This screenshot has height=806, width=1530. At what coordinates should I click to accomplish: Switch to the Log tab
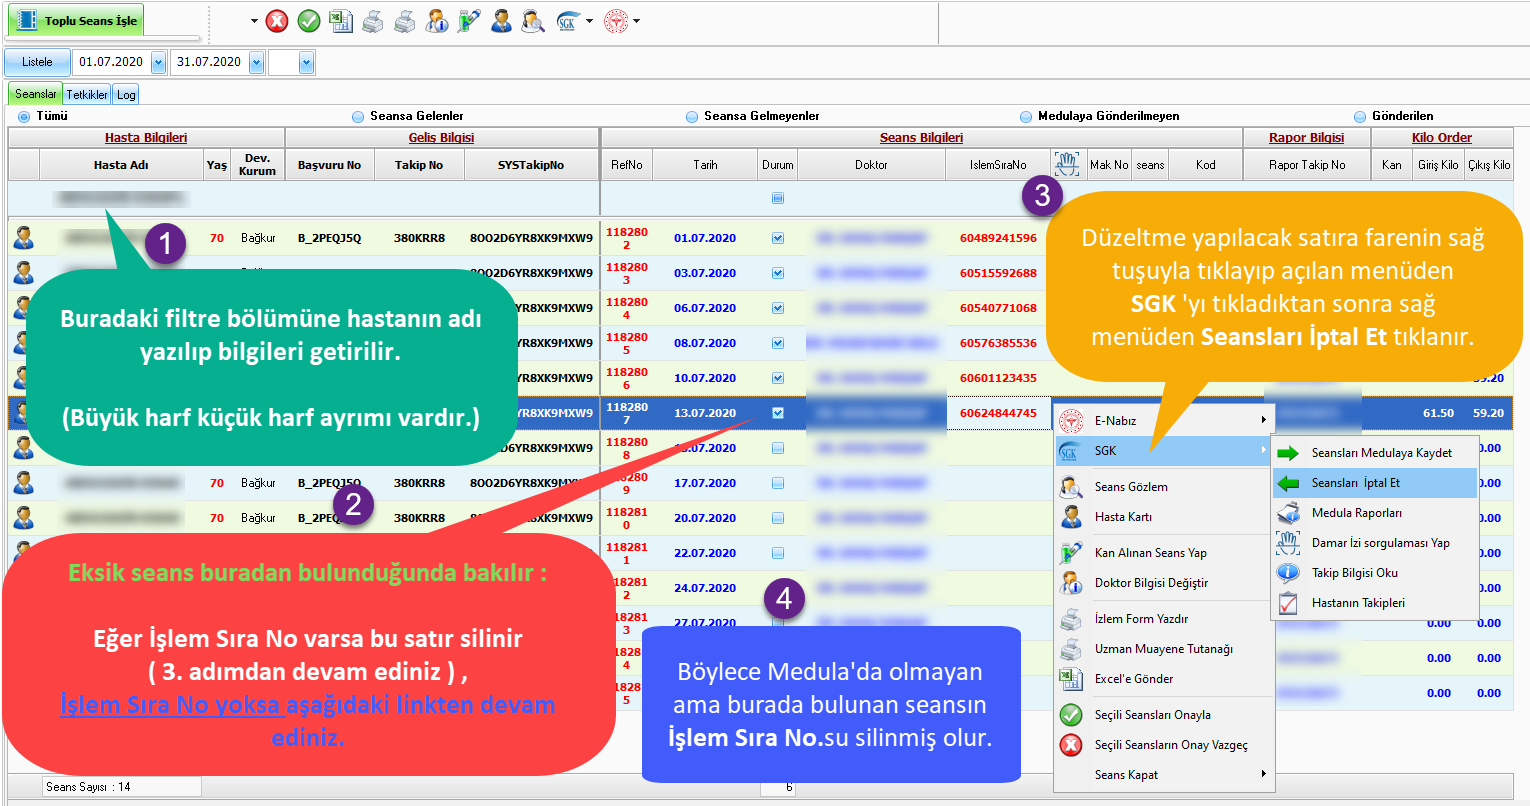[126, 94]
